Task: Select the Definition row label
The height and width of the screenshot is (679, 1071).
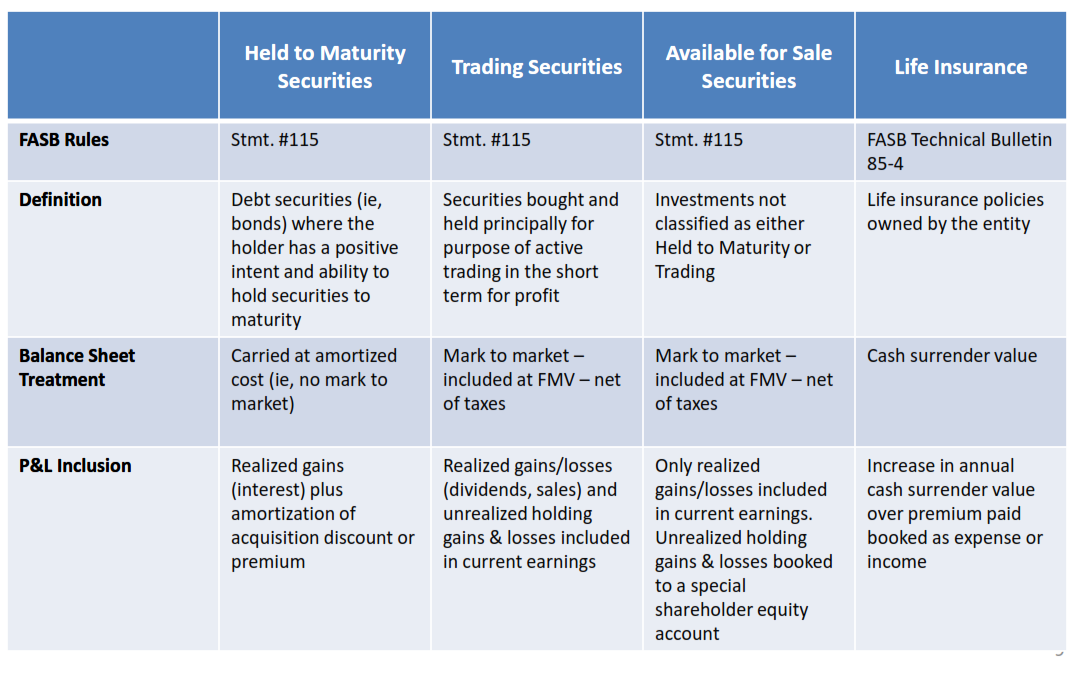Action: pos(60,199)
